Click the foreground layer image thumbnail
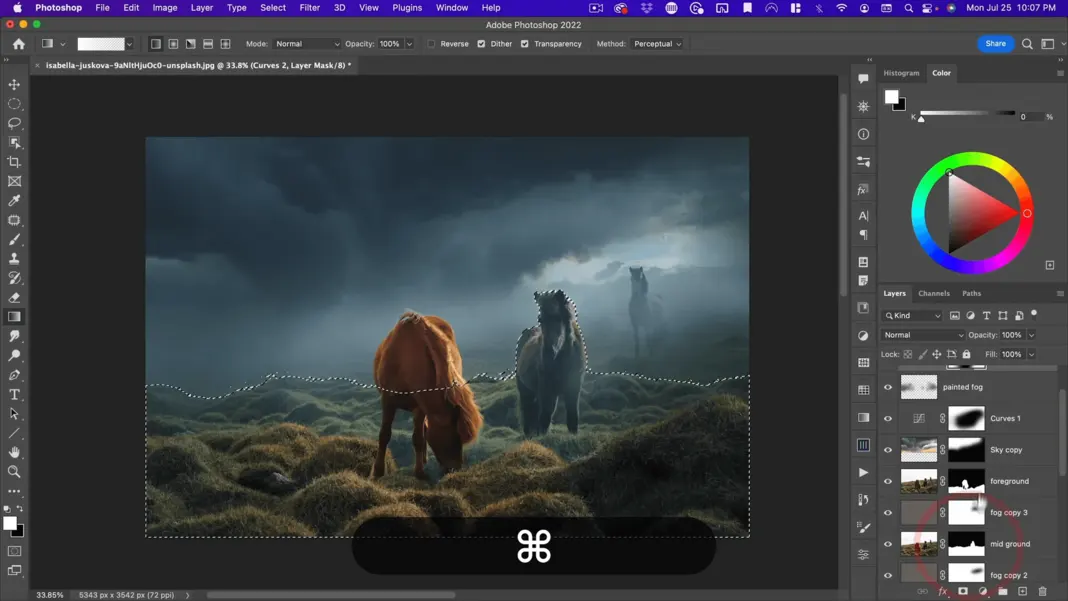The width and height of the screenshot is (1068, 601). point(918,481)
